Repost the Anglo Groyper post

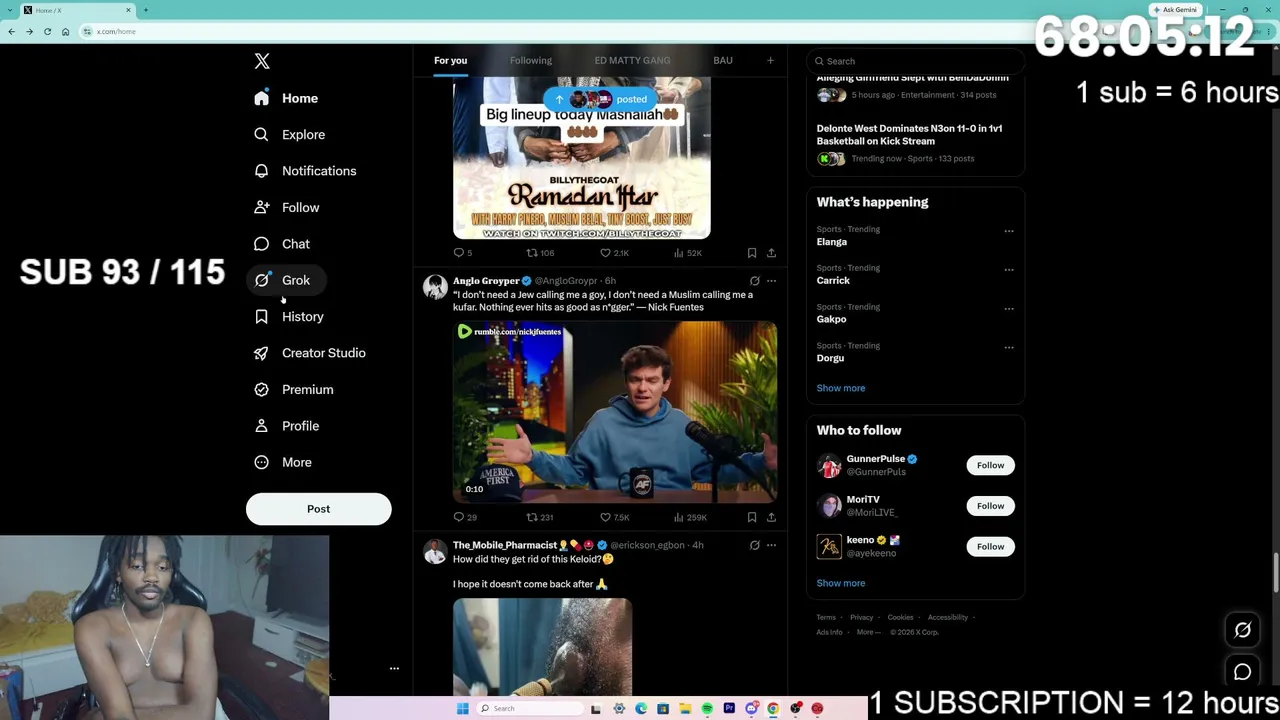tap(540, 517)
